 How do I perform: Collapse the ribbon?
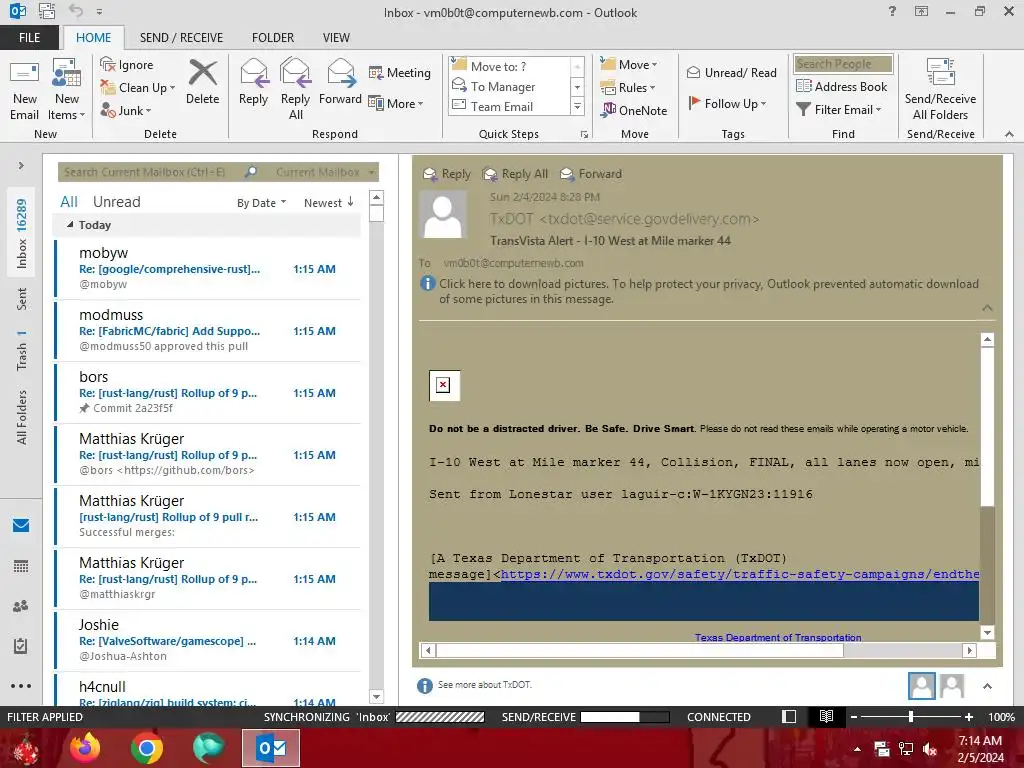point(1009,134)
